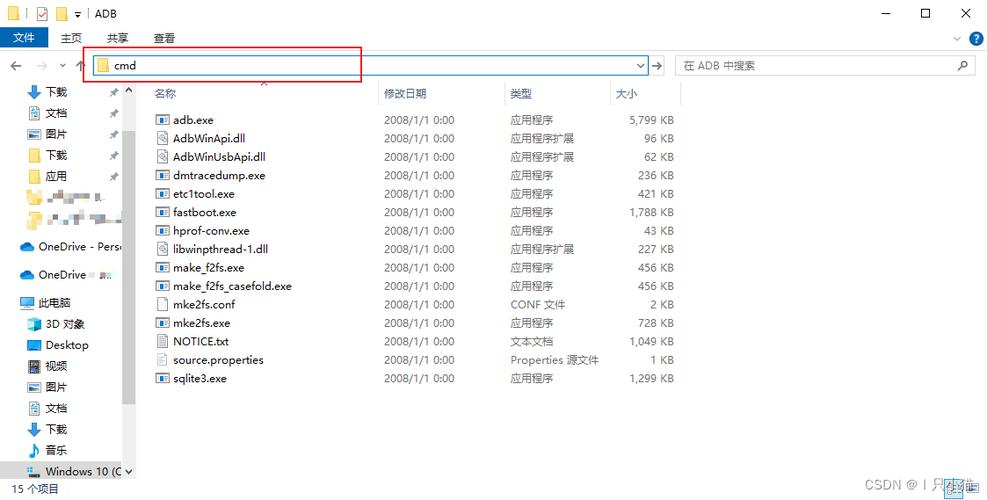
Task: Open recent locations dropdown arrow
Action: coord(62,65)
